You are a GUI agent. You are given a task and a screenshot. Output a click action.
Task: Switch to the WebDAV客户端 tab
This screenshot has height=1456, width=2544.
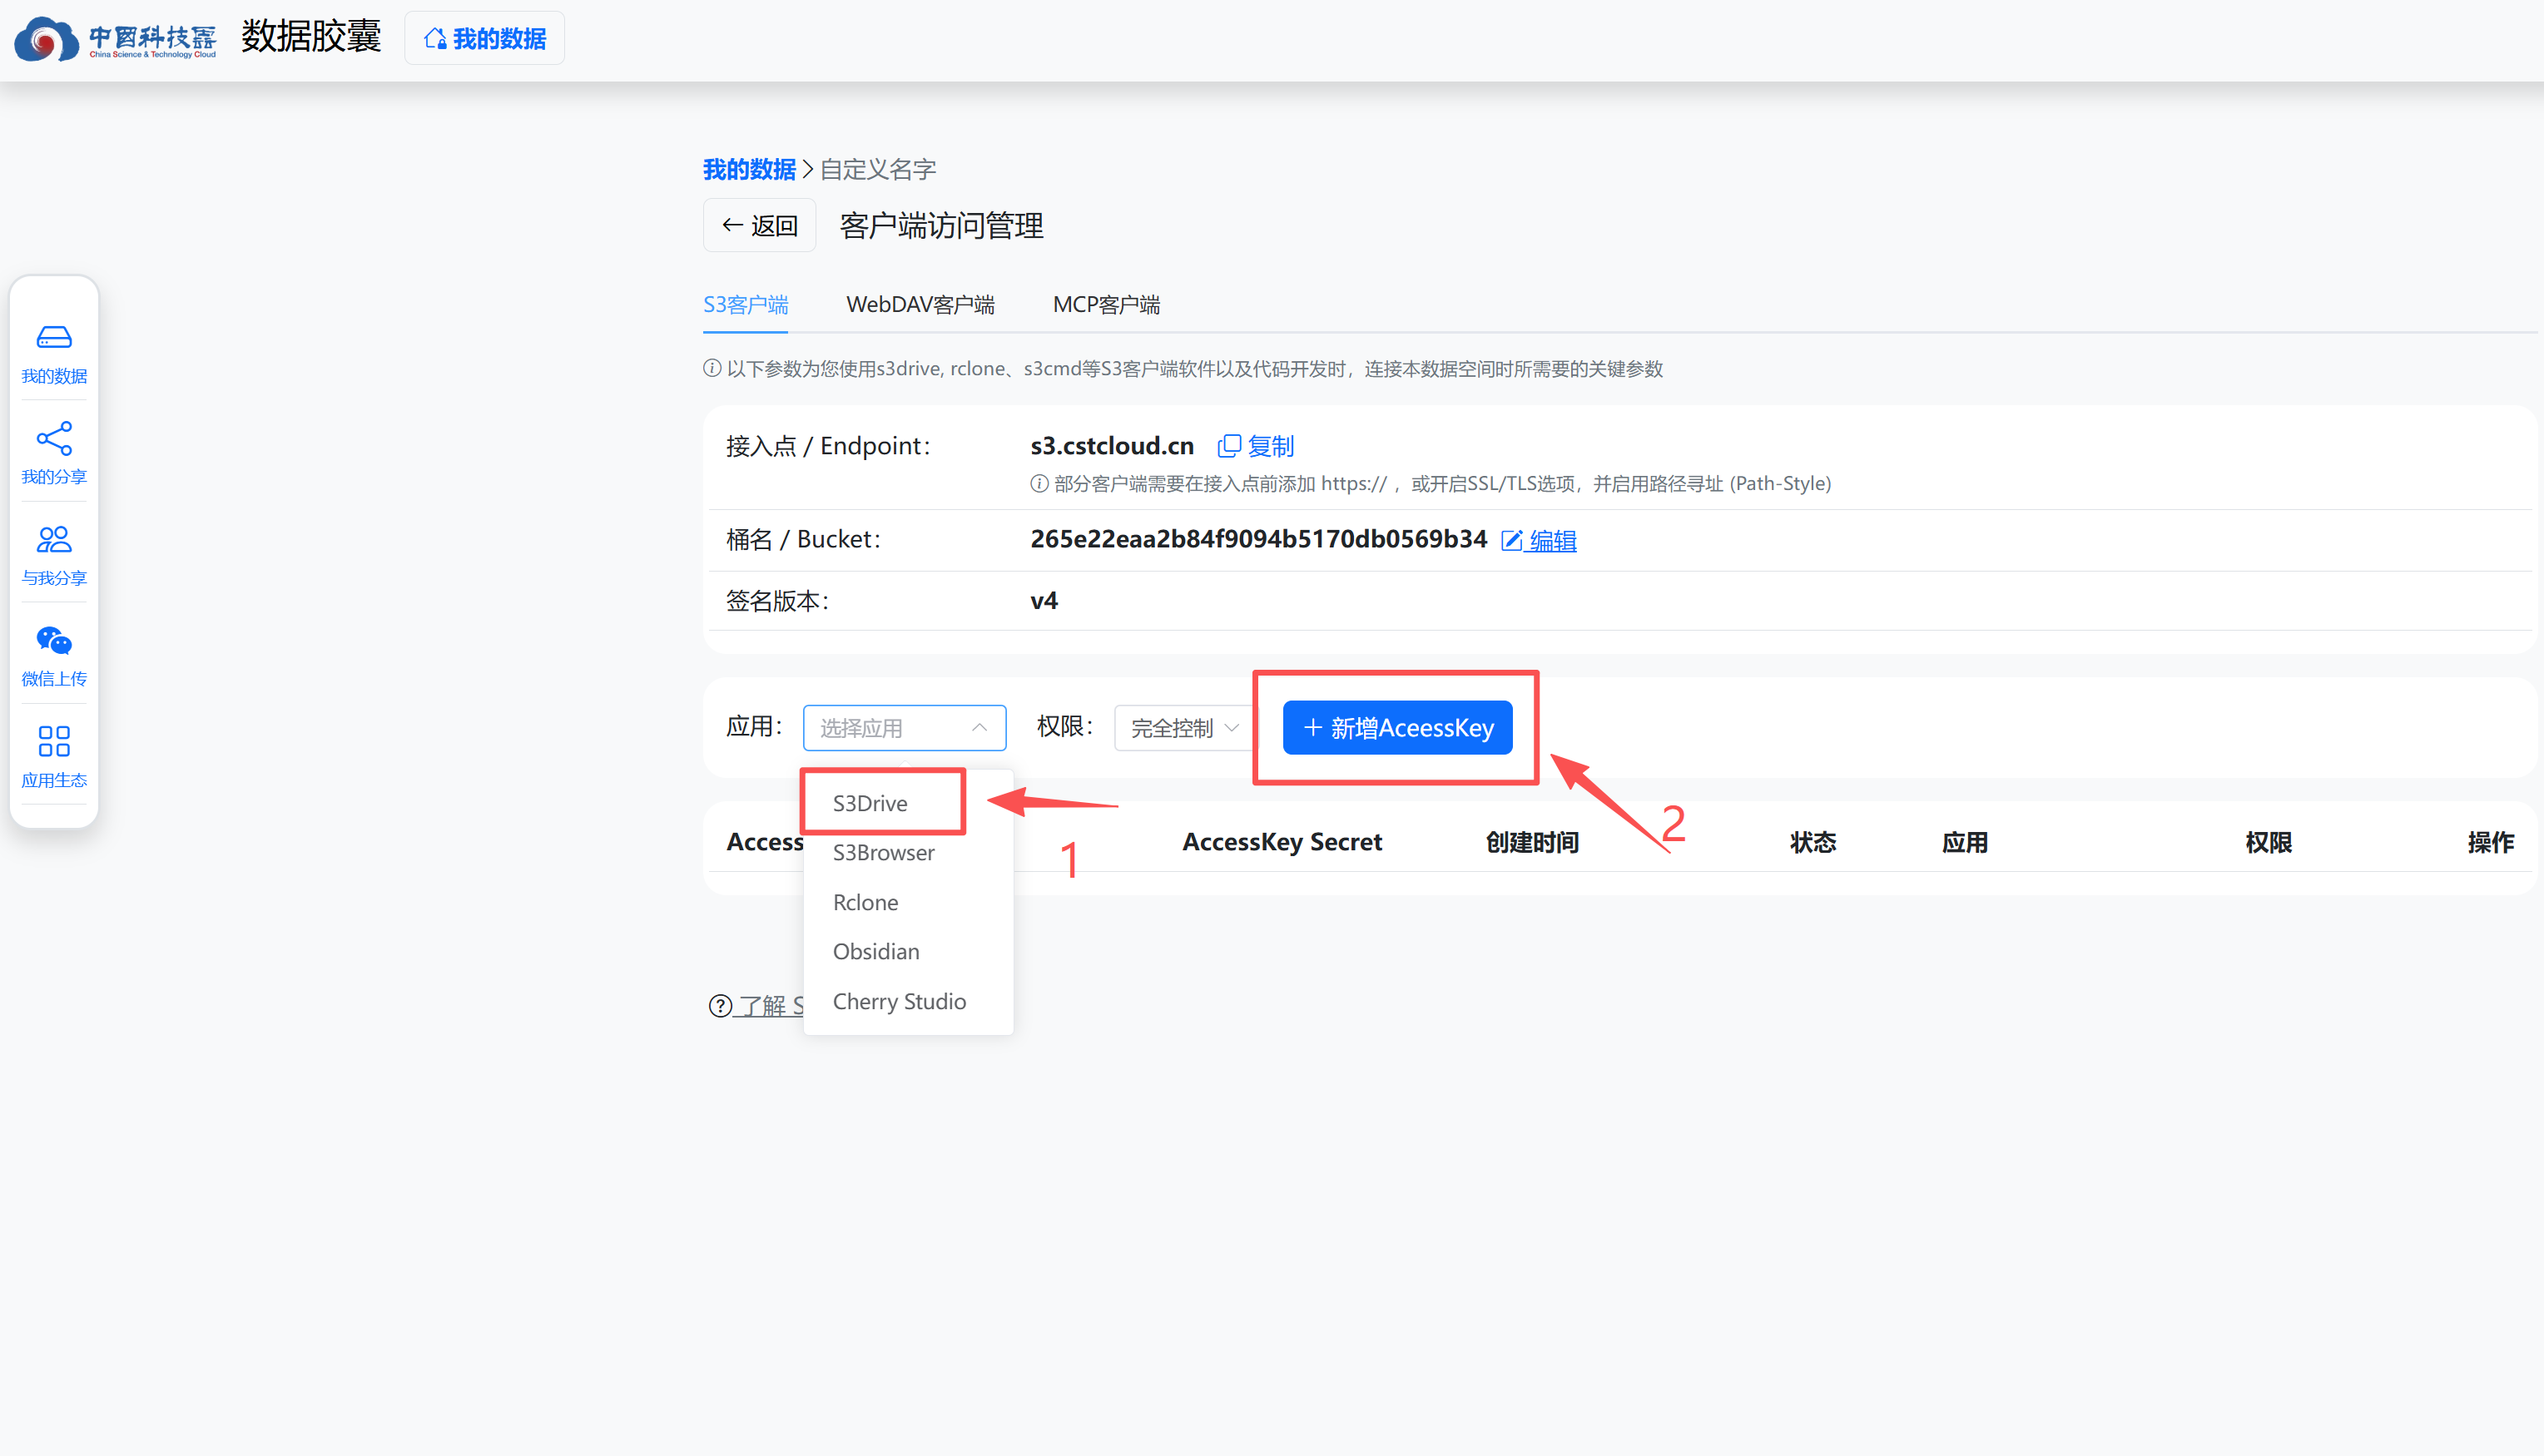pyautogui.click(x=920, y=305)
